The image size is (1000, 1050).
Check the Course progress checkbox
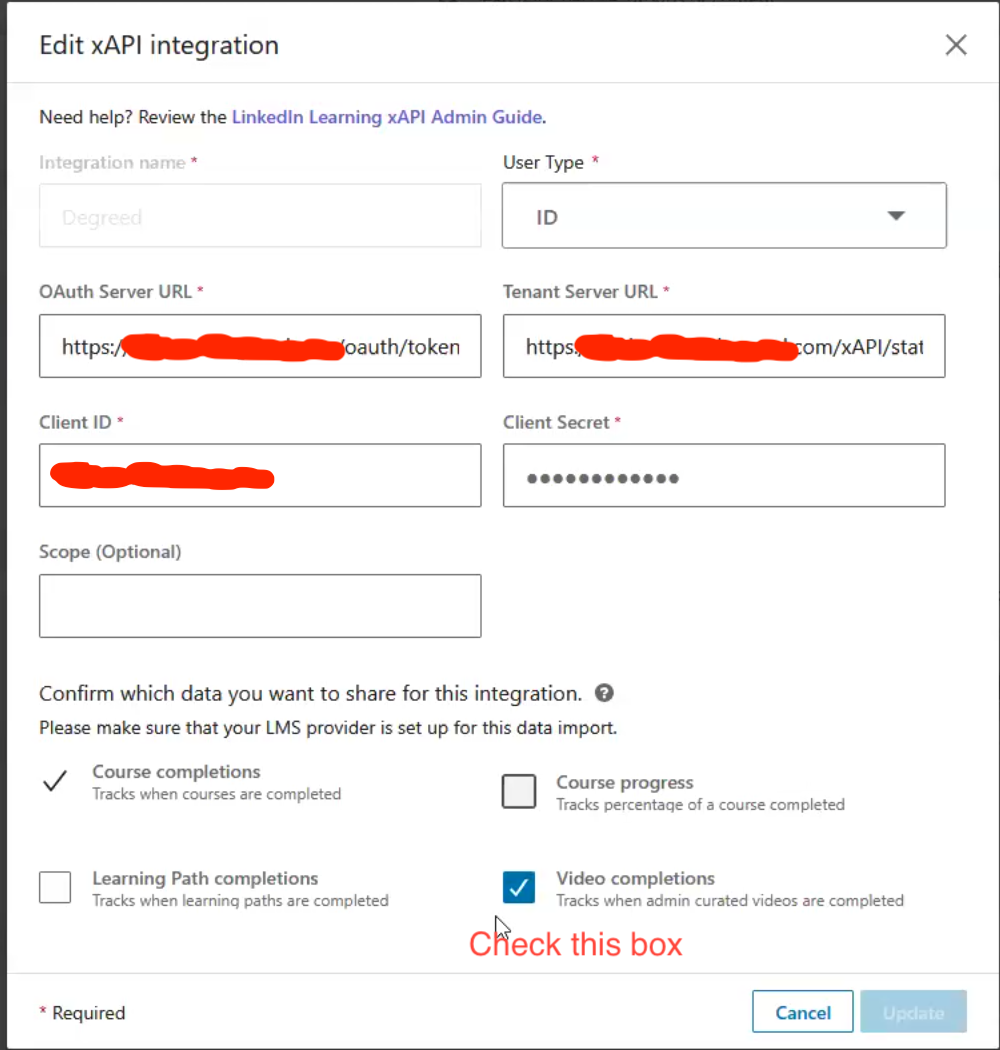pyautogui.click(x=518, y=791)
